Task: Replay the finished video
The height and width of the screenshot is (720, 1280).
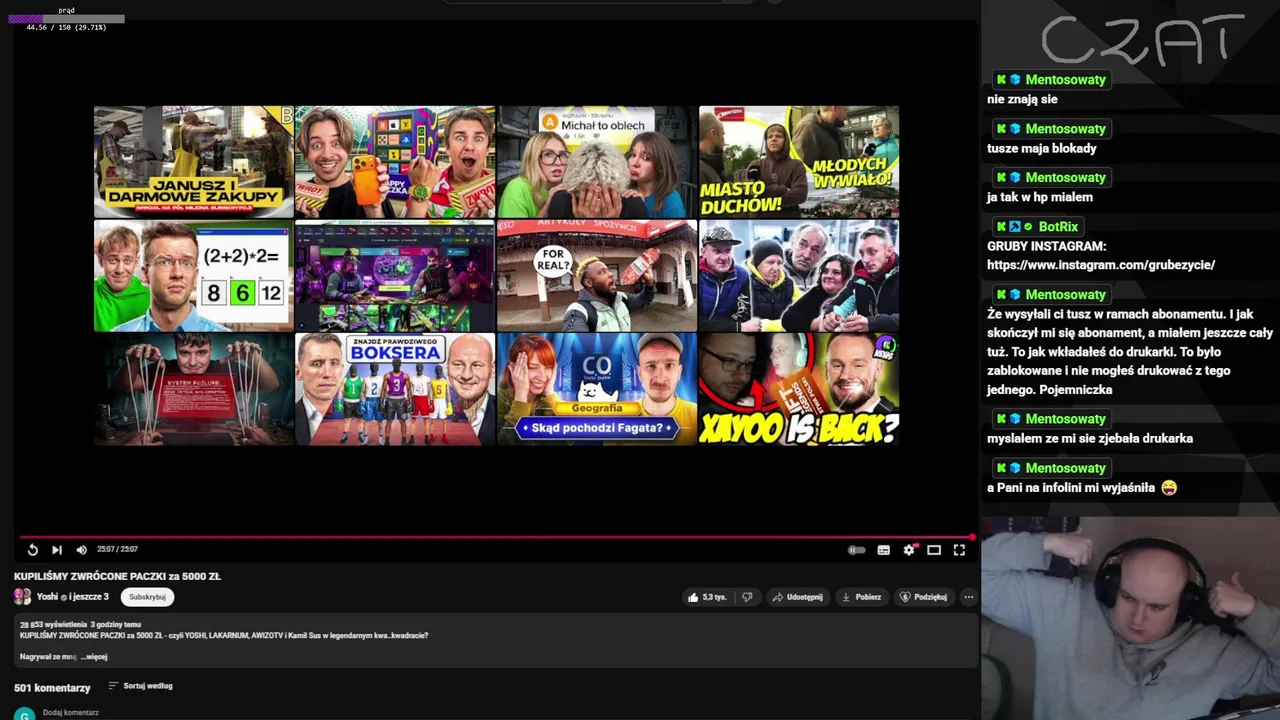Action: pyautogui.click(x=32, y=549)
